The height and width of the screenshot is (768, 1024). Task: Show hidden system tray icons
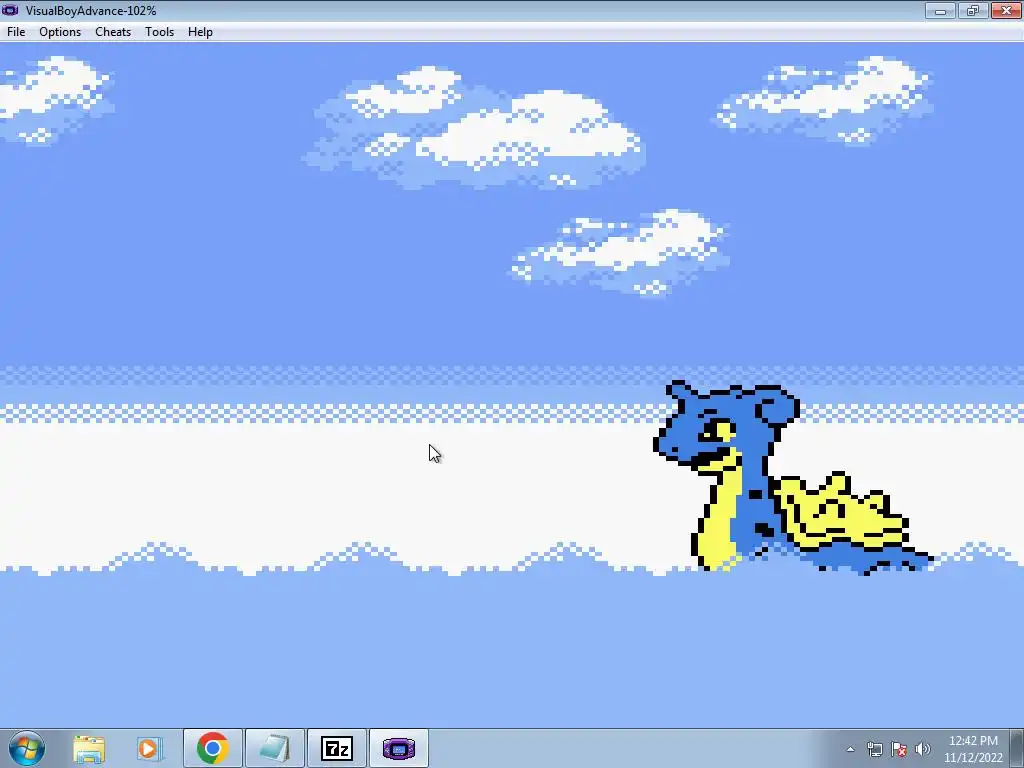tap(850, 749)
